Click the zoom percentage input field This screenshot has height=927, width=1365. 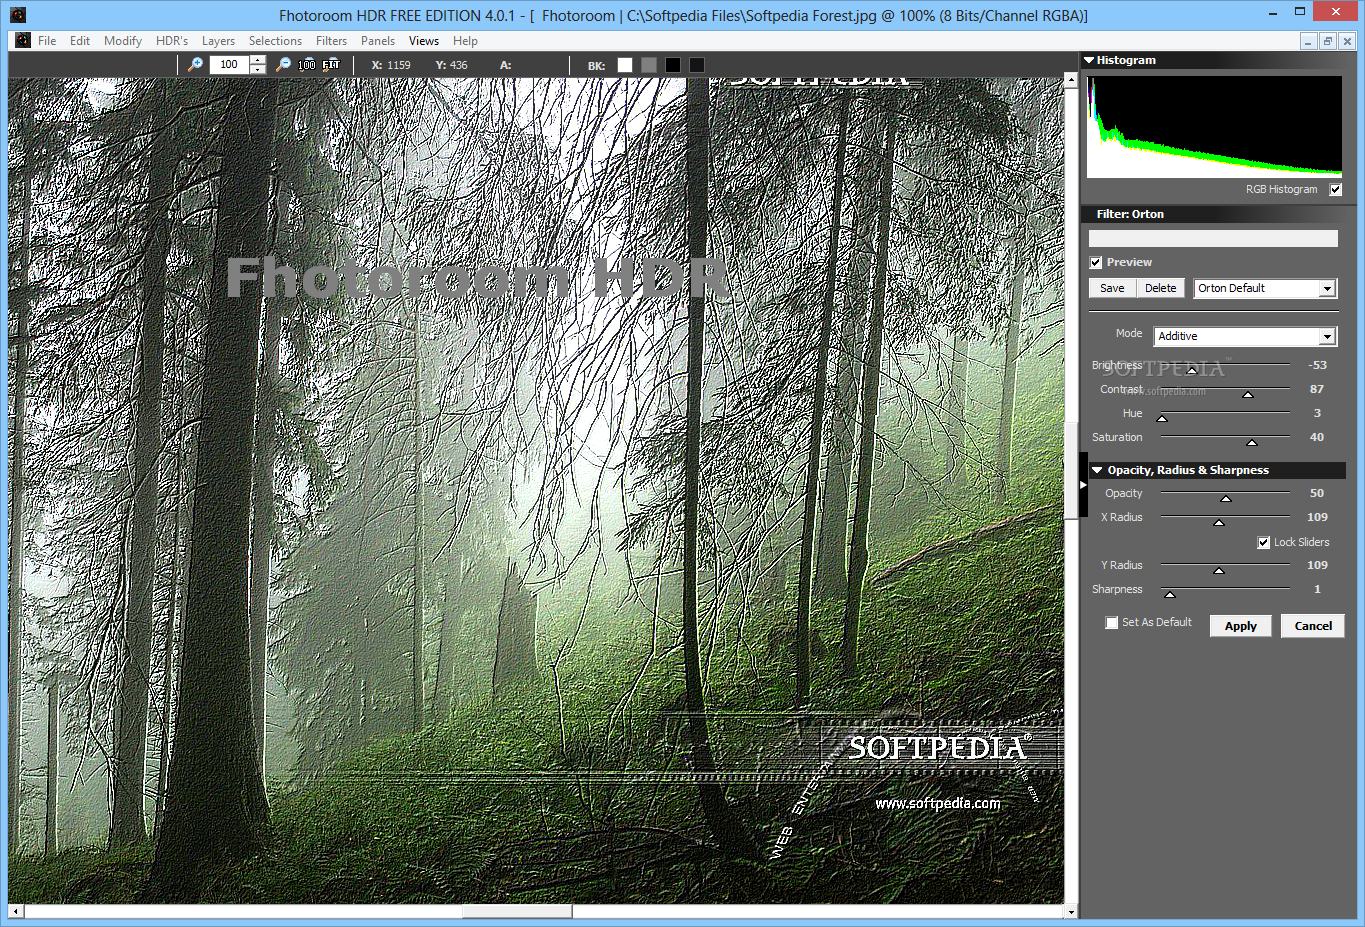coord(230,64)
